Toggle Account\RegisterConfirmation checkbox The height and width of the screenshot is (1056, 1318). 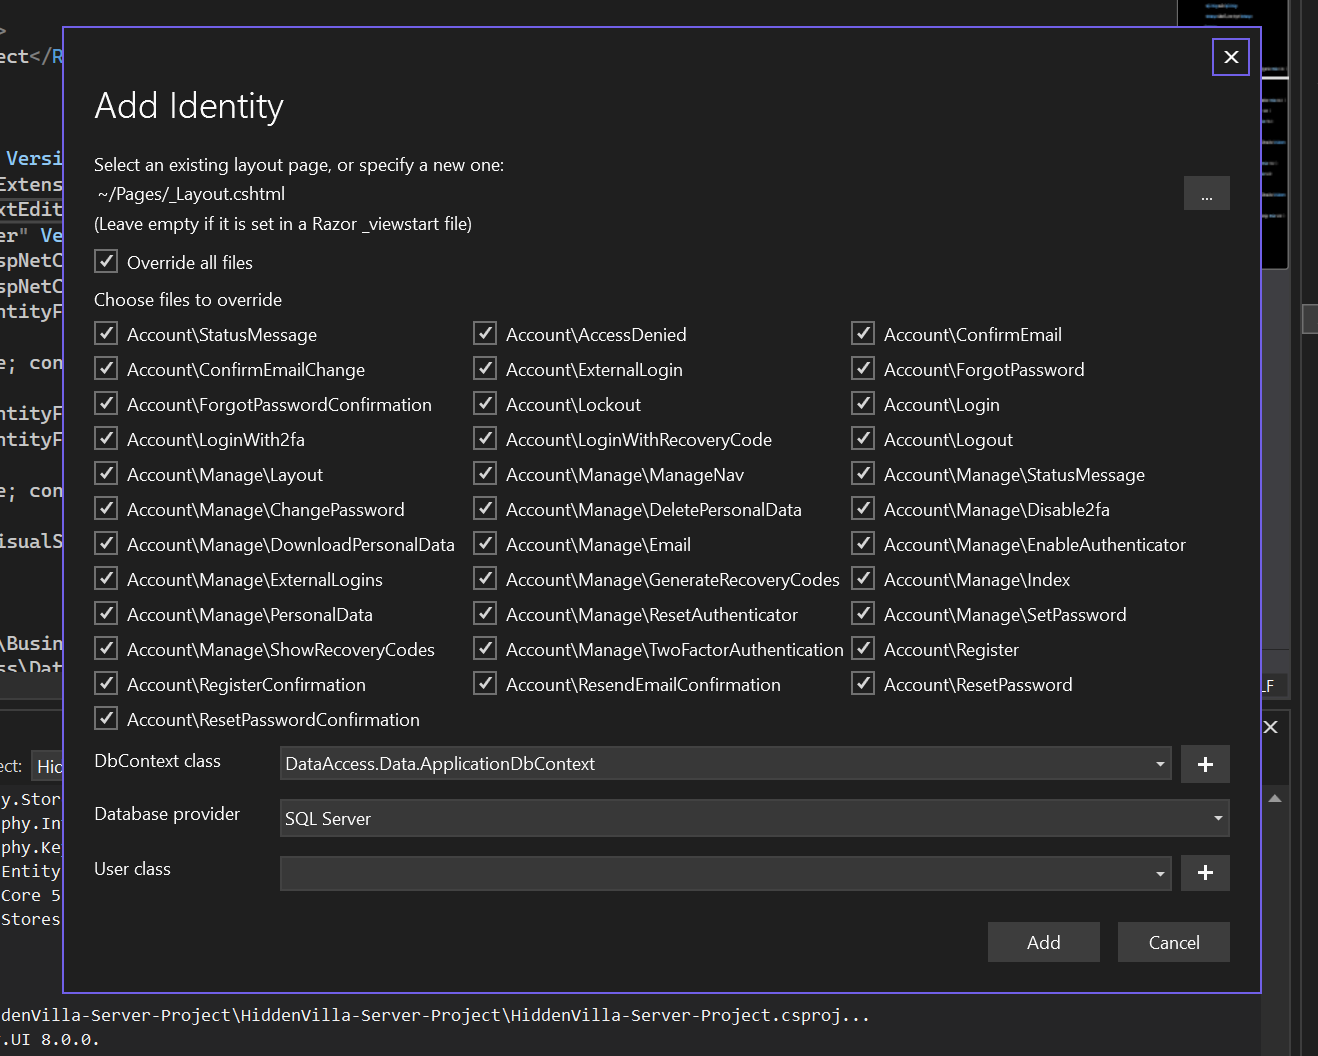[106, 684]
